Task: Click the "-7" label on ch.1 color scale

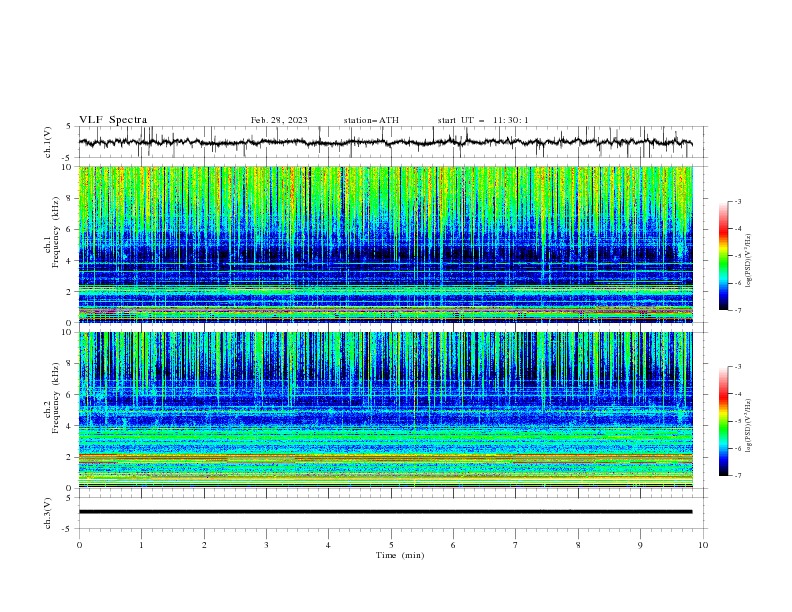Action: [738, 310]
